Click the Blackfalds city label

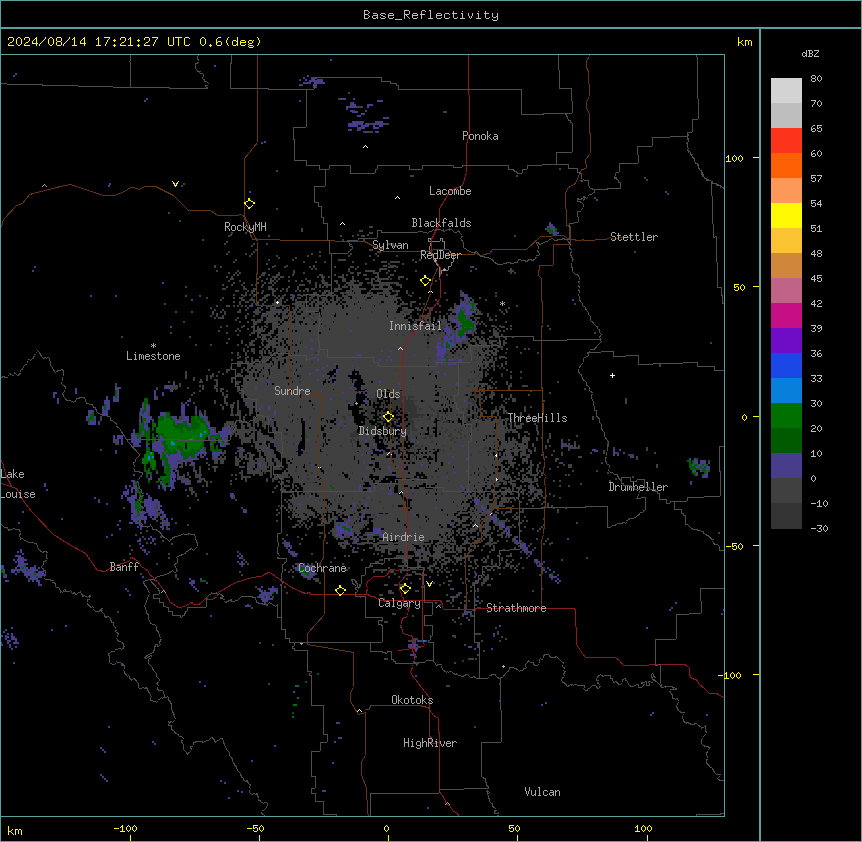coord(441,223)
